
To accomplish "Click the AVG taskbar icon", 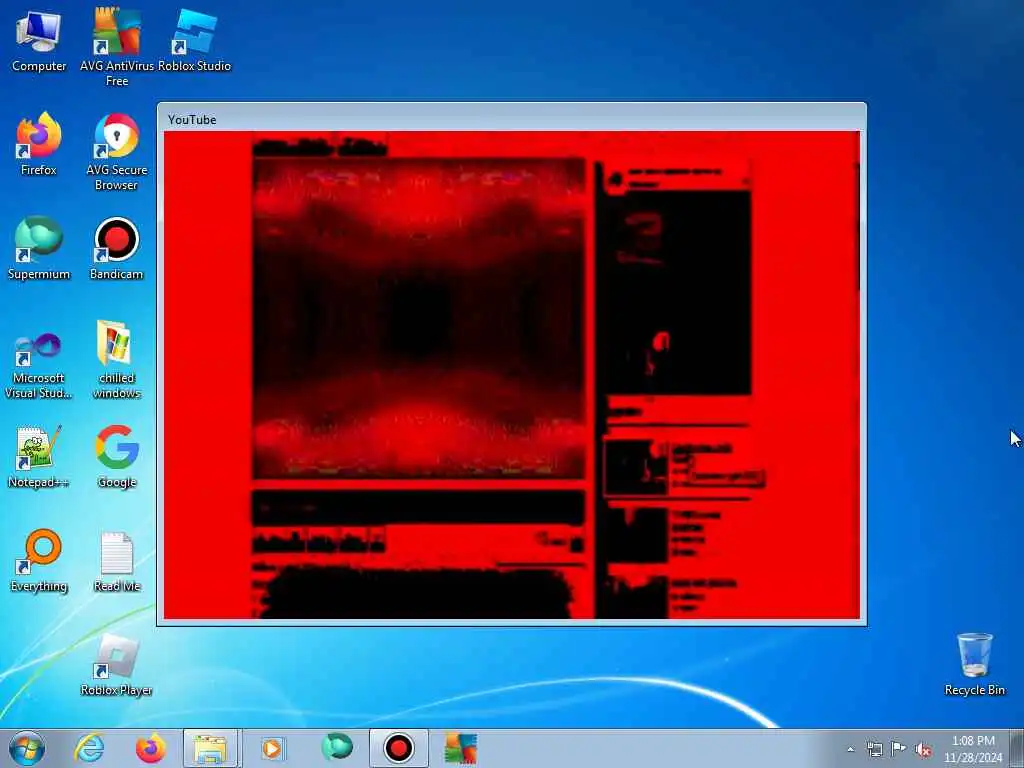I will (x=460, y=748).
